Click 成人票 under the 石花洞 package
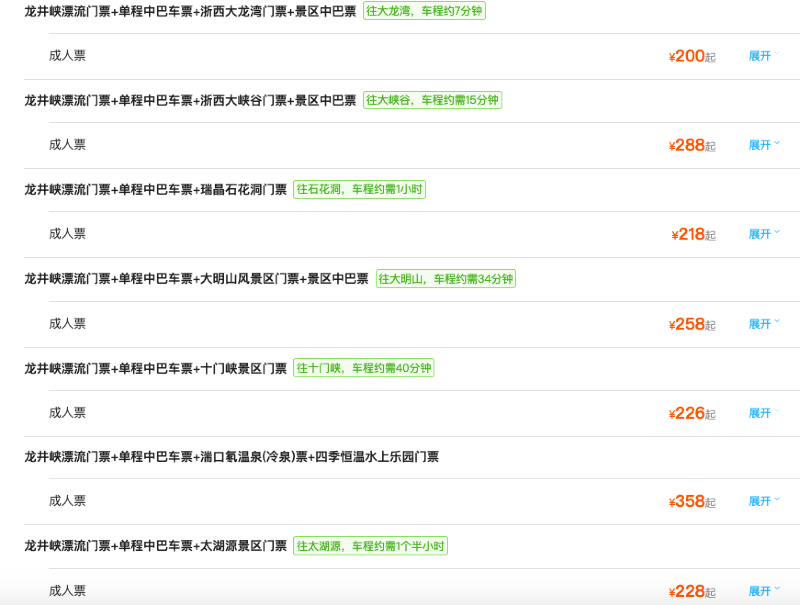This screenshot has height=605, width=800. (67, 234)
